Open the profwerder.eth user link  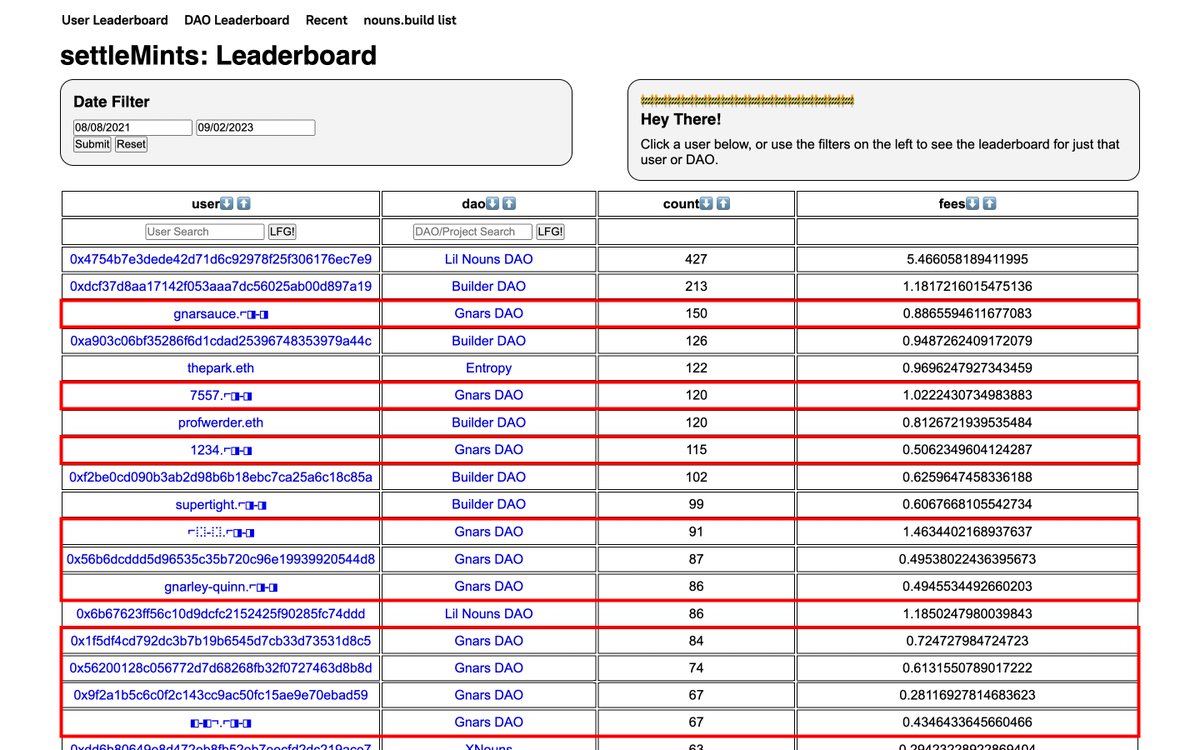coord(221,422)
